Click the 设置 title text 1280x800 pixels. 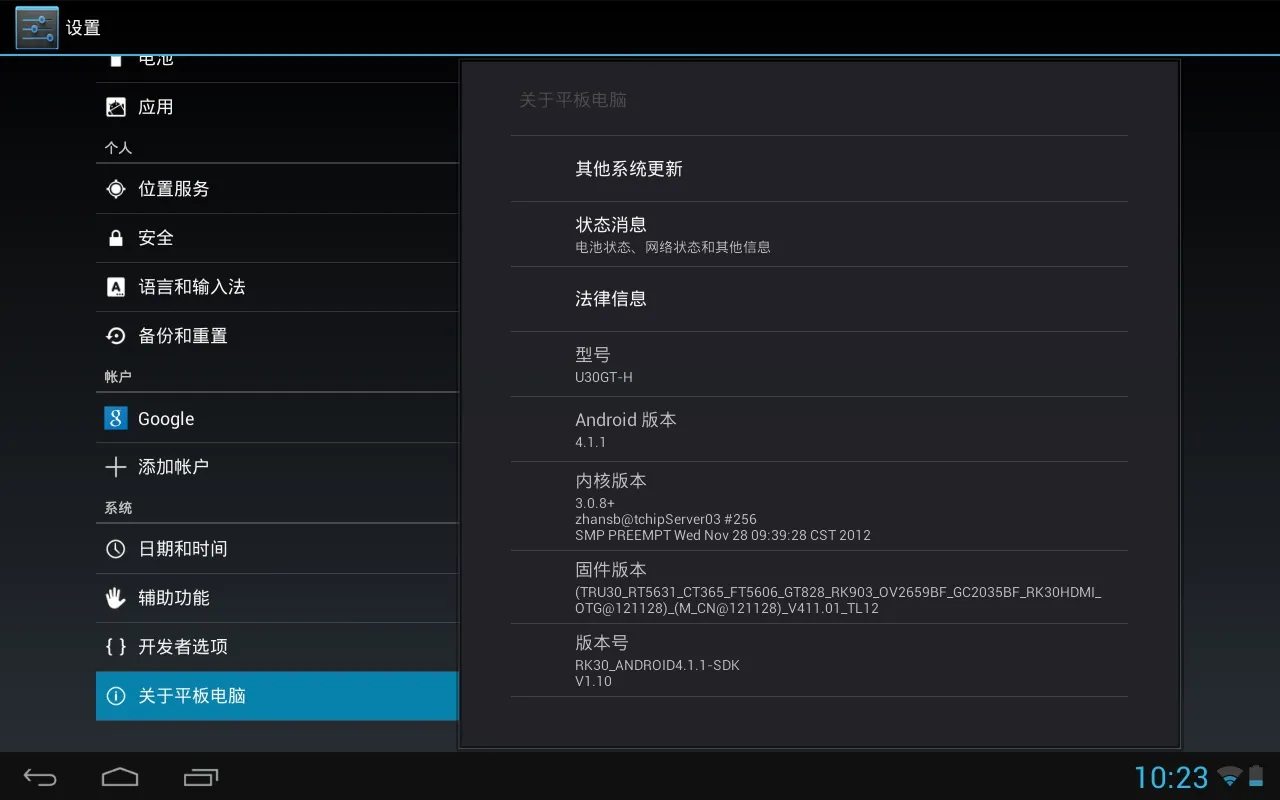click(83, 28)
